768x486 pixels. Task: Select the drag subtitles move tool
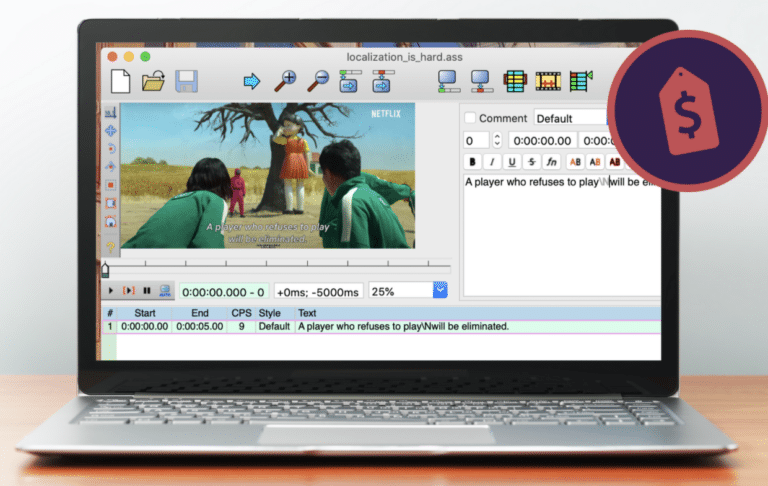(x=111, y=131)
